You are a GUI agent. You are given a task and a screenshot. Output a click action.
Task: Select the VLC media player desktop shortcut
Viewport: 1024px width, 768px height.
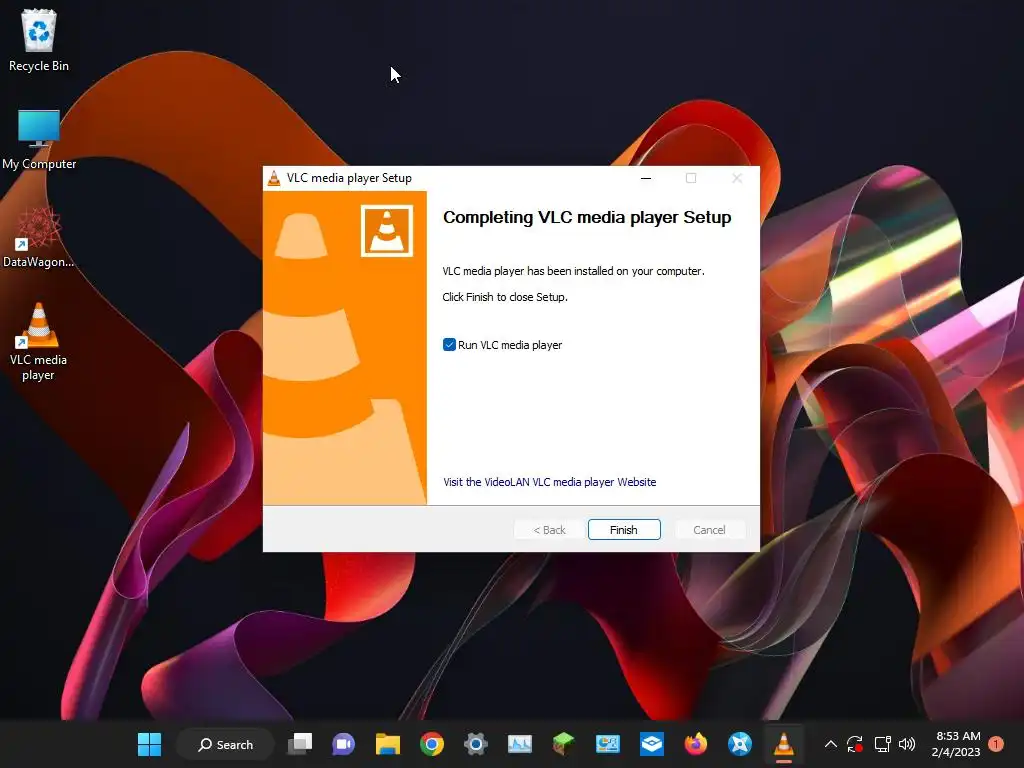pyautogui.click(x=39, y=342)
